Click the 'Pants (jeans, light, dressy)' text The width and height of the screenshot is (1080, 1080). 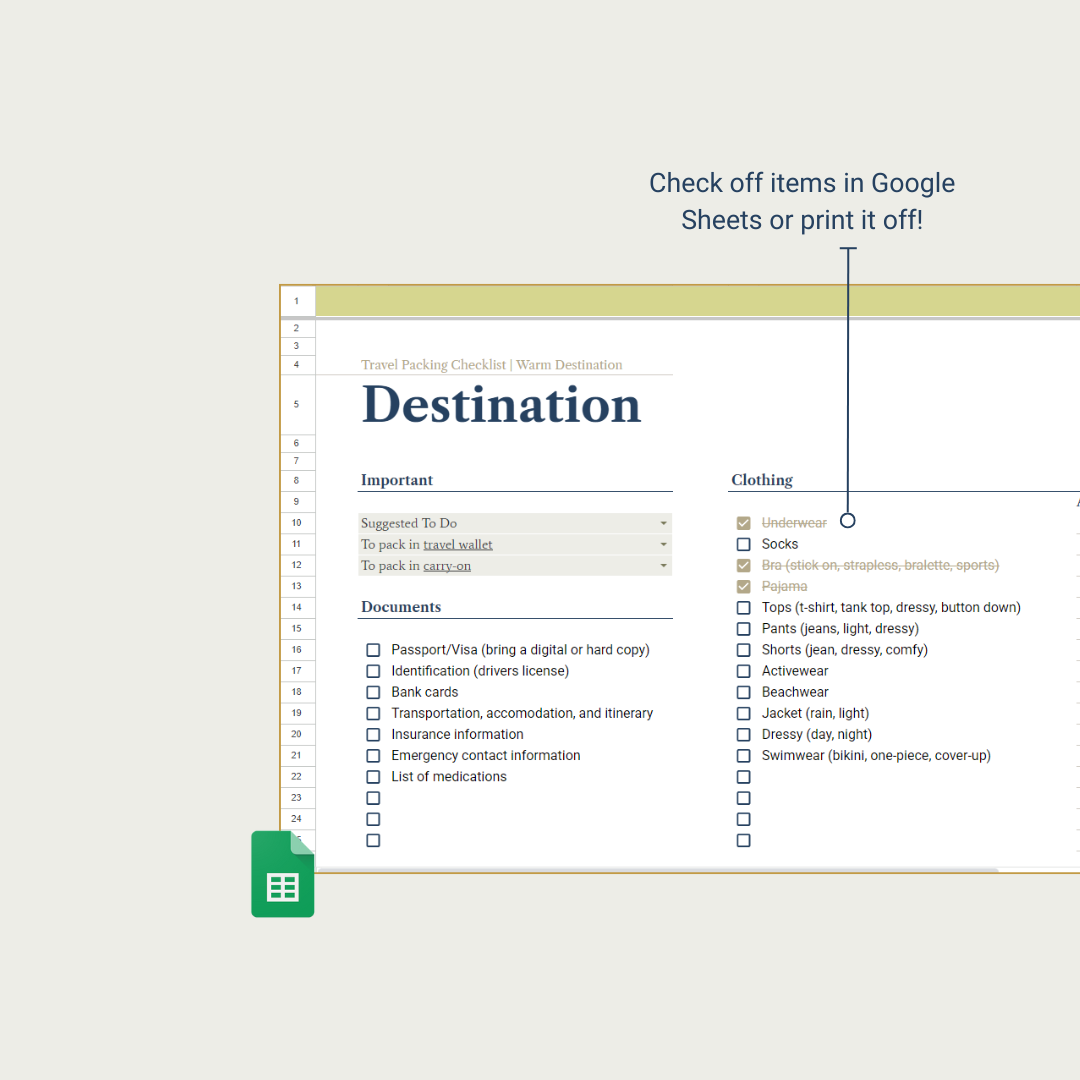[x=840, y=629]
